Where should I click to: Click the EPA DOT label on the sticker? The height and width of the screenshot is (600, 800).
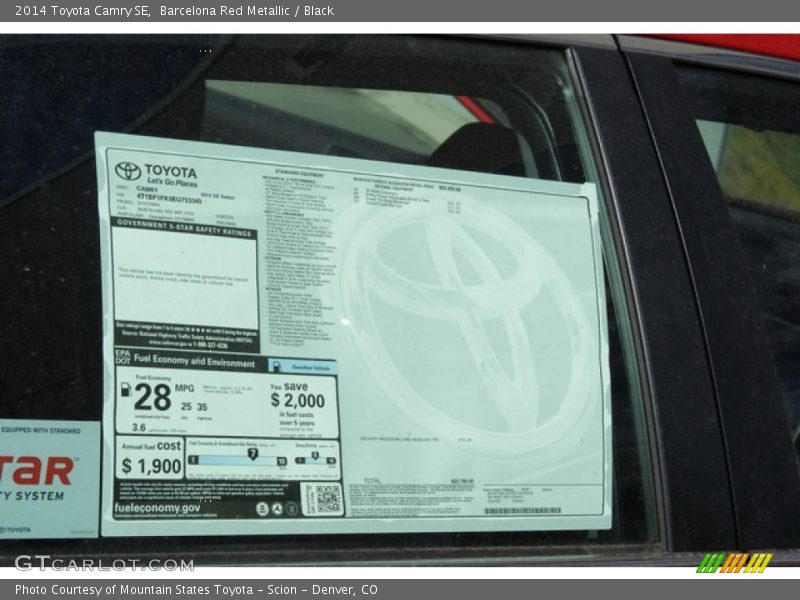click(x=122, y=358)
